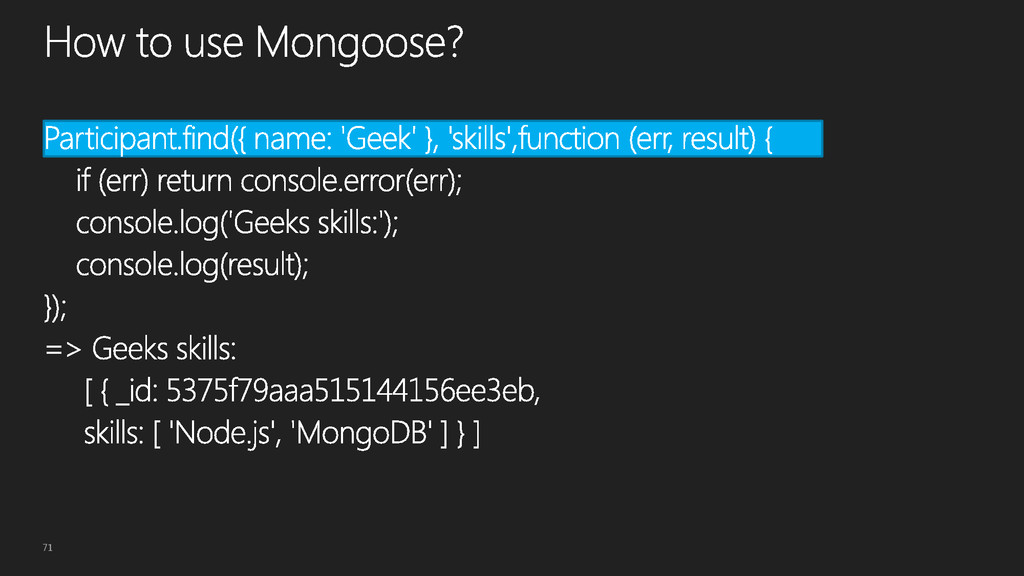Click the 'console.log(result);' line

(192, 265)
